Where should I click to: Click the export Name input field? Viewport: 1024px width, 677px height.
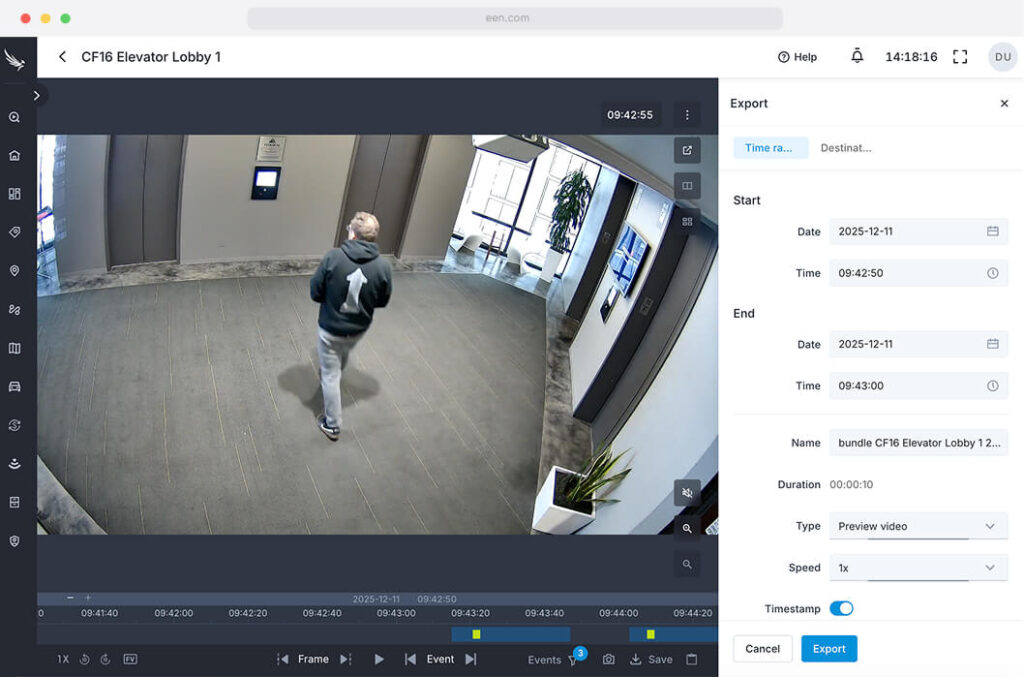tap(918, 443)
